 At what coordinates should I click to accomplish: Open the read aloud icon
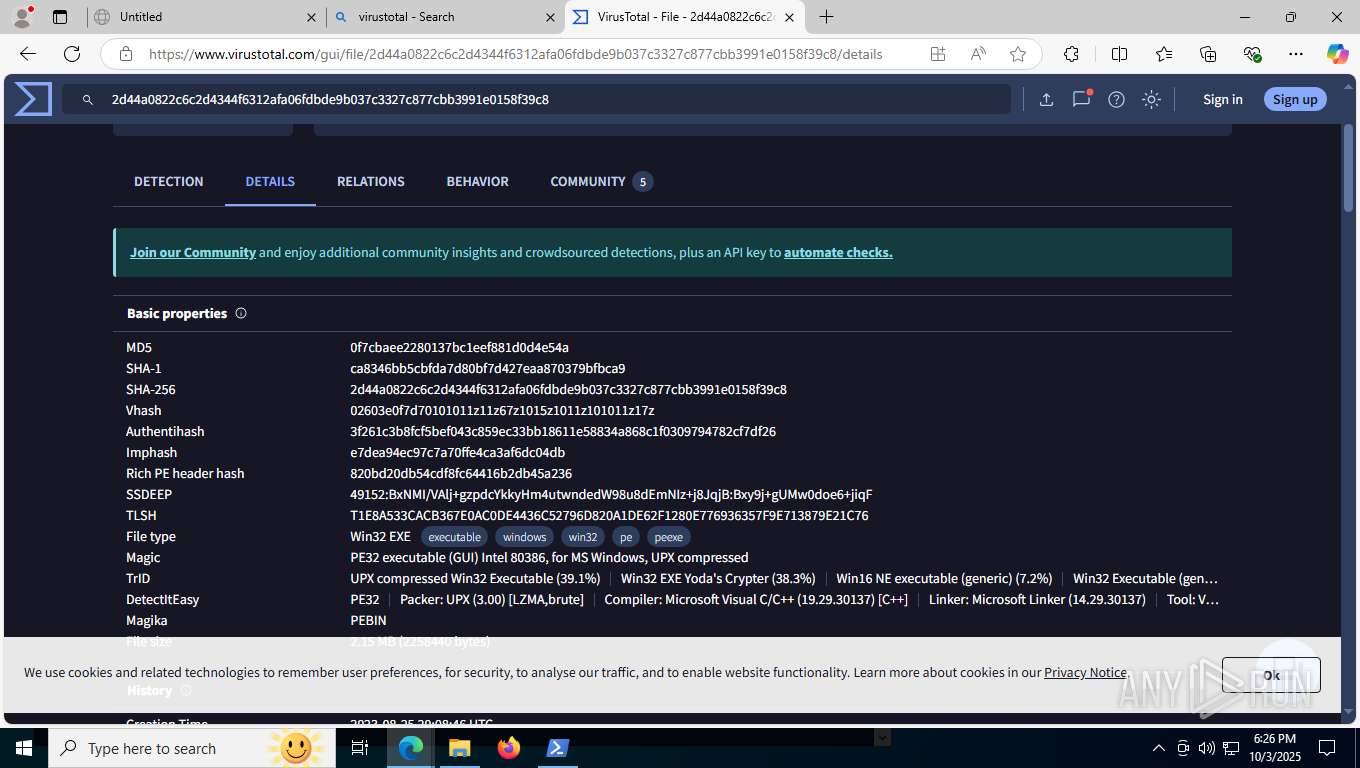pyautogui.click(x=978, y=54)
